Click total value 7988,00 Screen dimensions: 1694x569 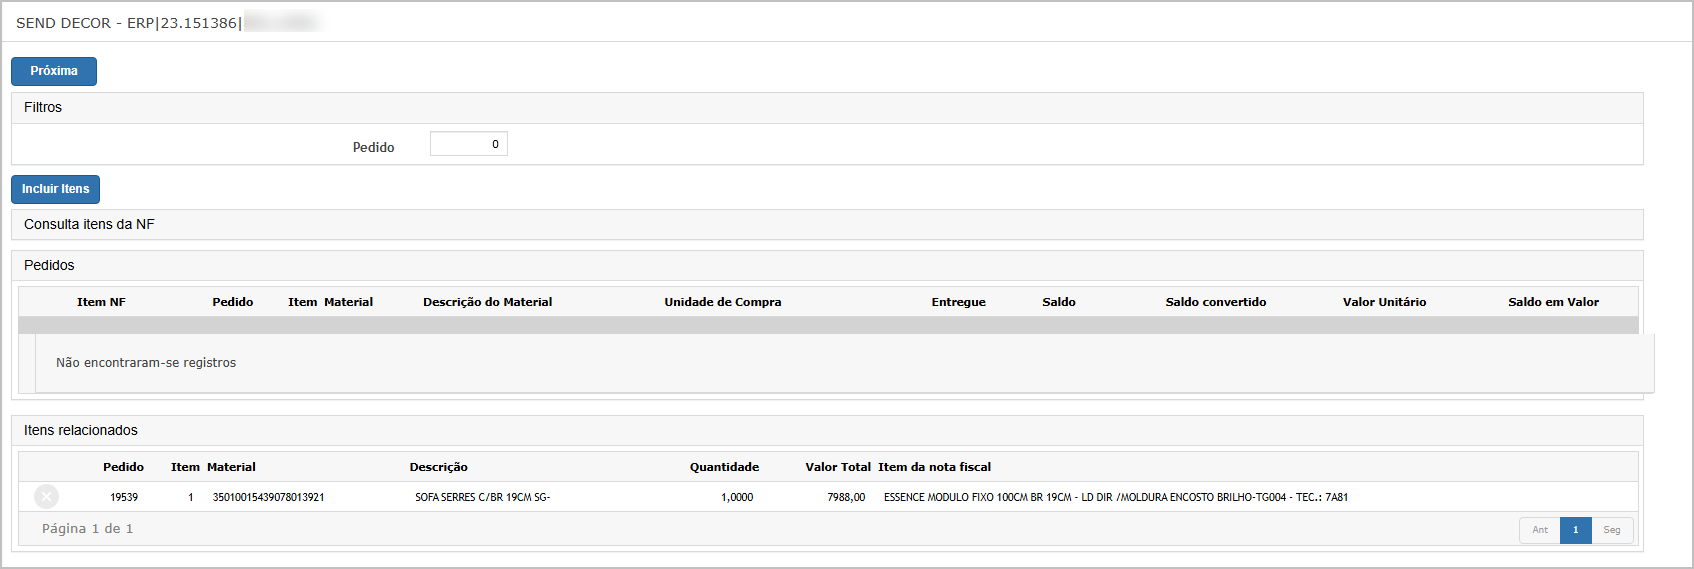[846, 497]
